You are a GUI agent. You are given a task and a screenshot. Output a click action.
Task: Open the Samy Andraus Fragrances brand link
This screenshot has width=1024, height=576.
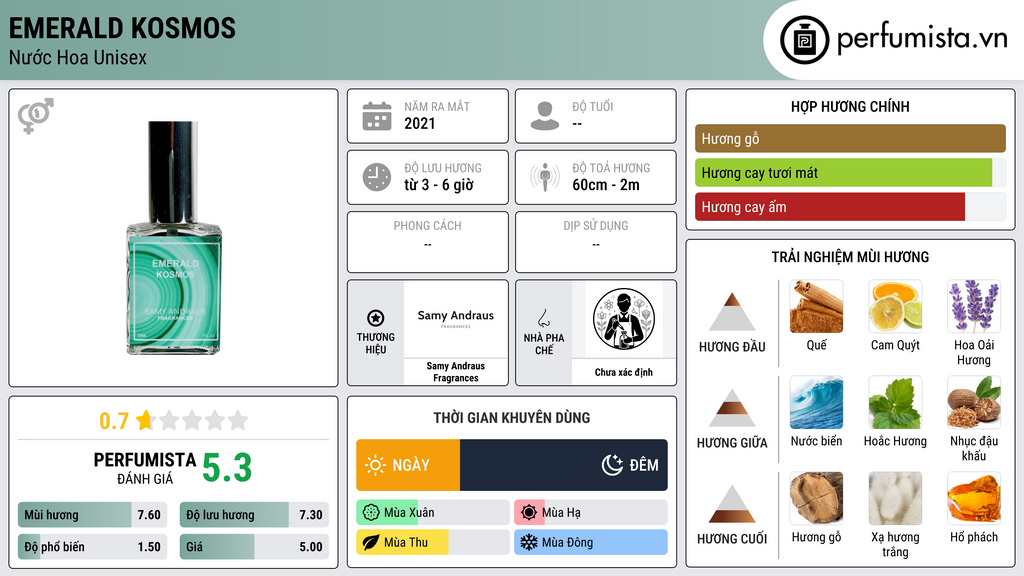click(456, 372)
